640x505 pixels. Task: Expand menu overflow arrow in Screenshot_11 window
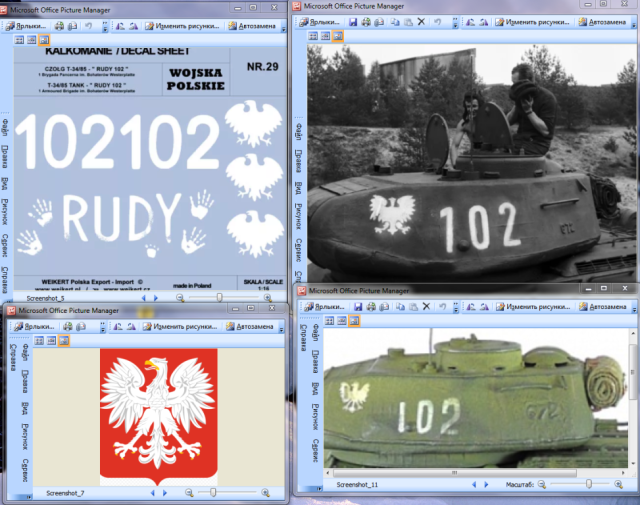[x=319, y=488]
